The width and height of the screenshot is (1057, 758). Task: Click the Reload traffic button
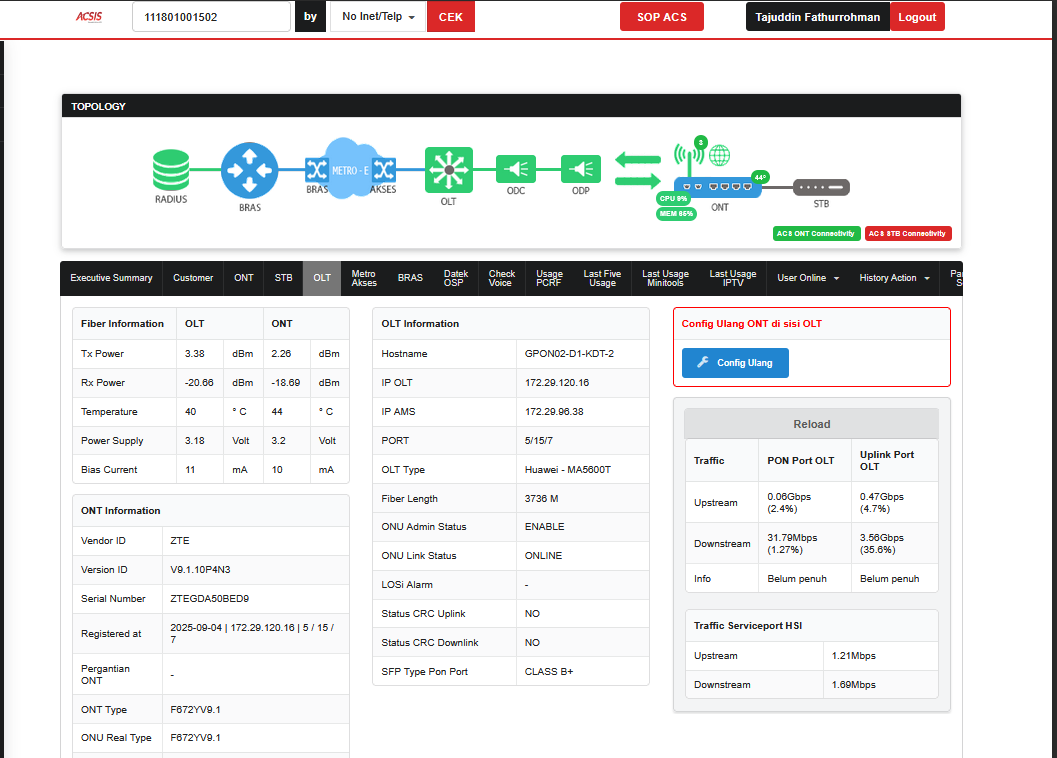pos(811,424)
